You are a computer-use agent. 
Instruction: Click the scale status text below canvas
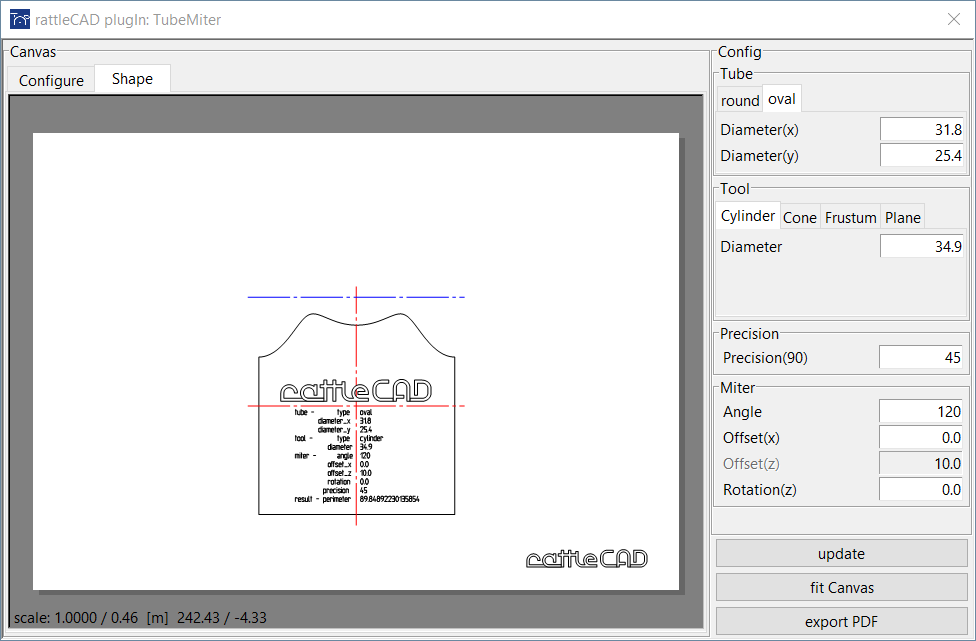pos(140,618)
